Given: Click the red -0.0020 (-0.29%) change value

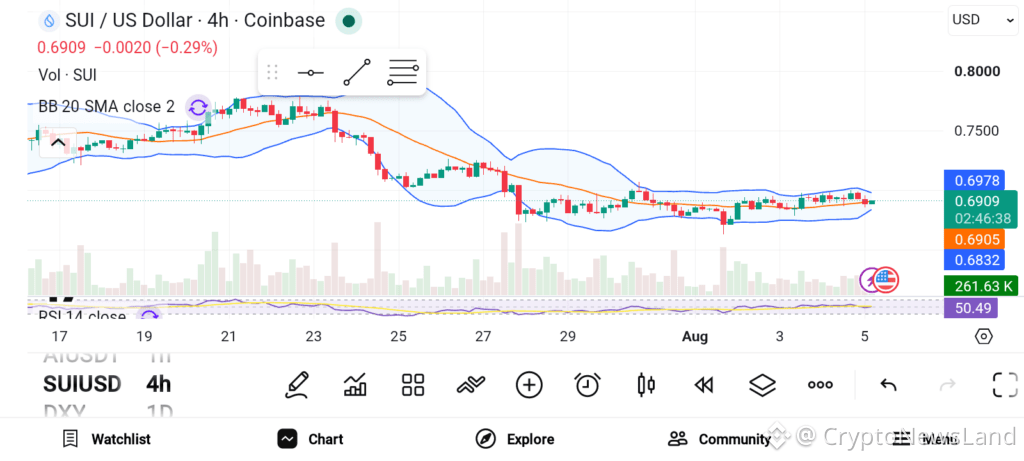Looking at the screenshot, I should 156,48.
